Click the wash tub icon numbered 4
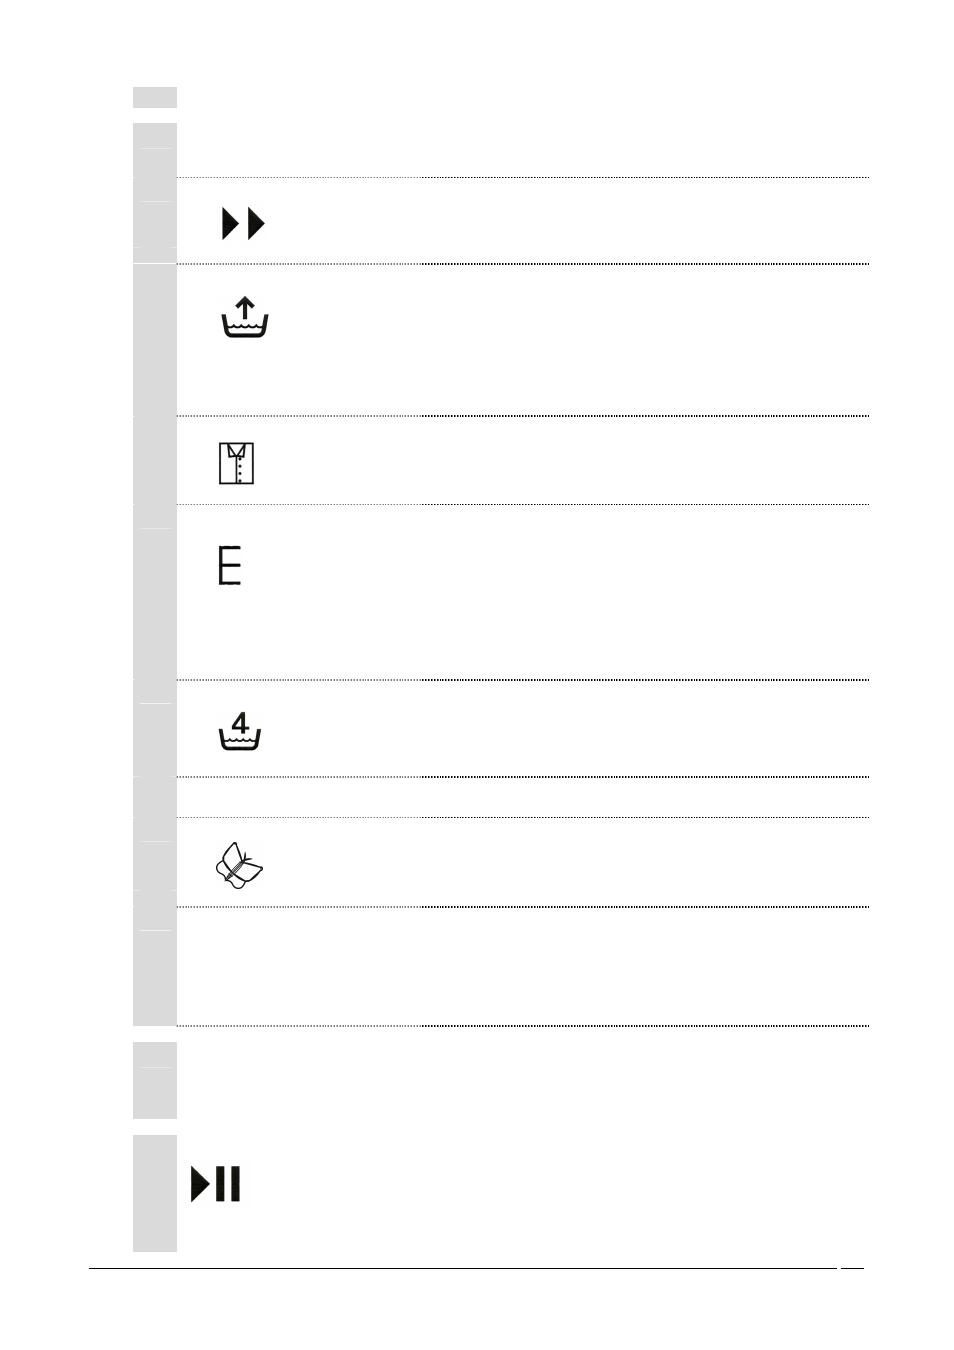This screenshot has height=1350, width=954. pyautogui.click(x=240, y=732)
